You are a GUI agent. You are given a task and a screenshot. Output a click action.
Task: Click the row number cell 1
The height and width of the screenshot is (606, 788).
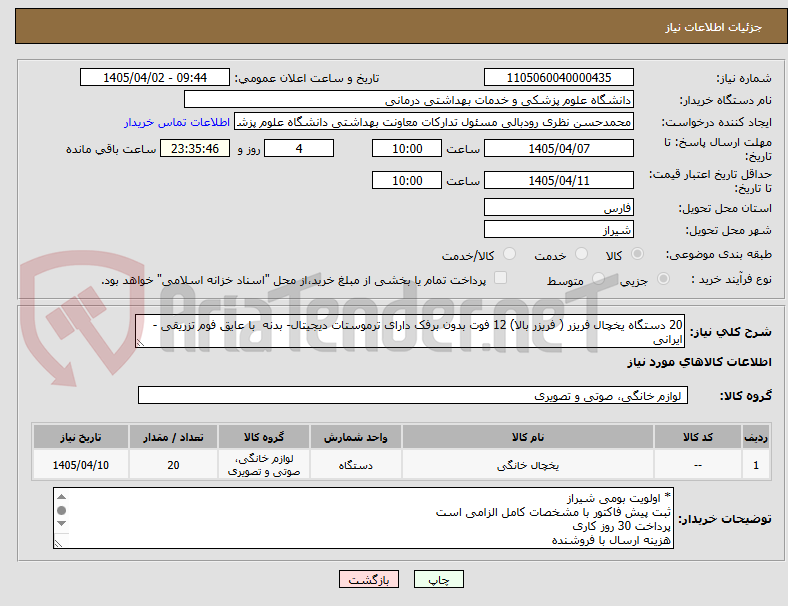[756, 465]
